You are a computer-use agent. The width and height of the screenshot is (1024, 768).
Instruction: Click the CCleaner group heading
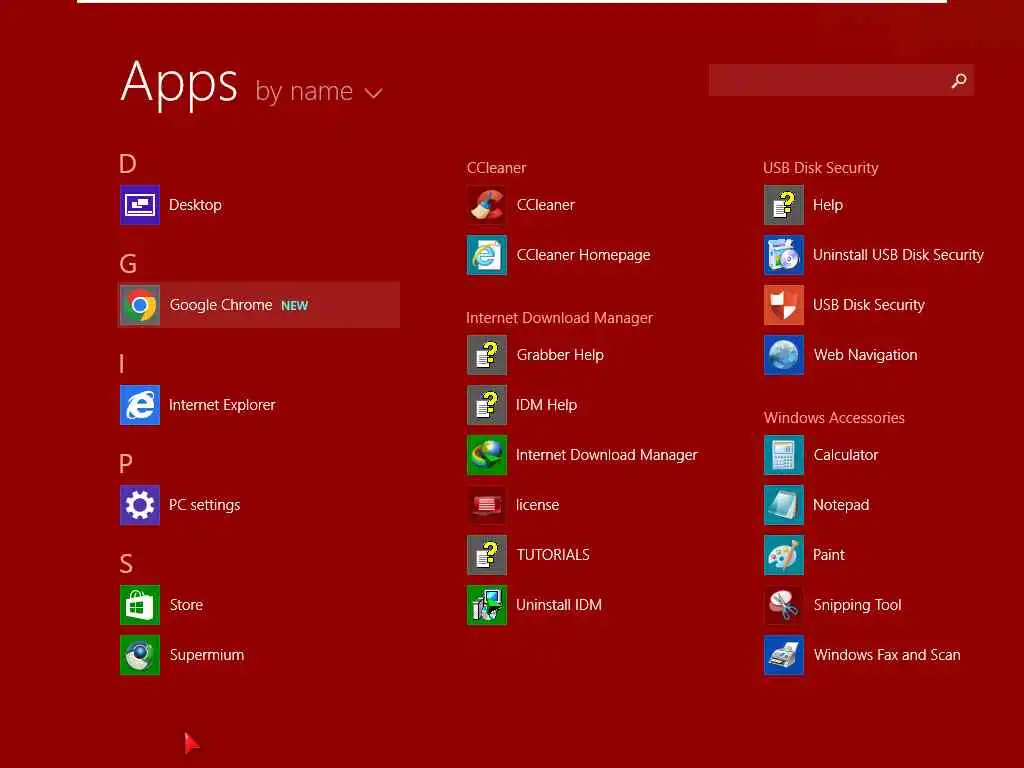(496, 168)
